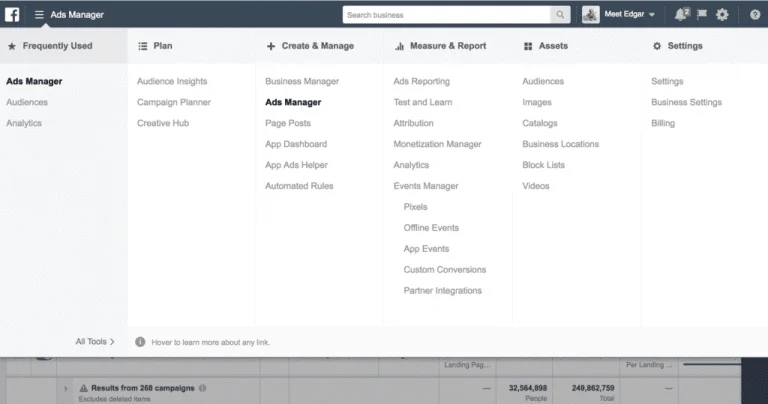This screenshot has height=404, width=768.
Task: Open Billing
Action: (x=663, y=123)
